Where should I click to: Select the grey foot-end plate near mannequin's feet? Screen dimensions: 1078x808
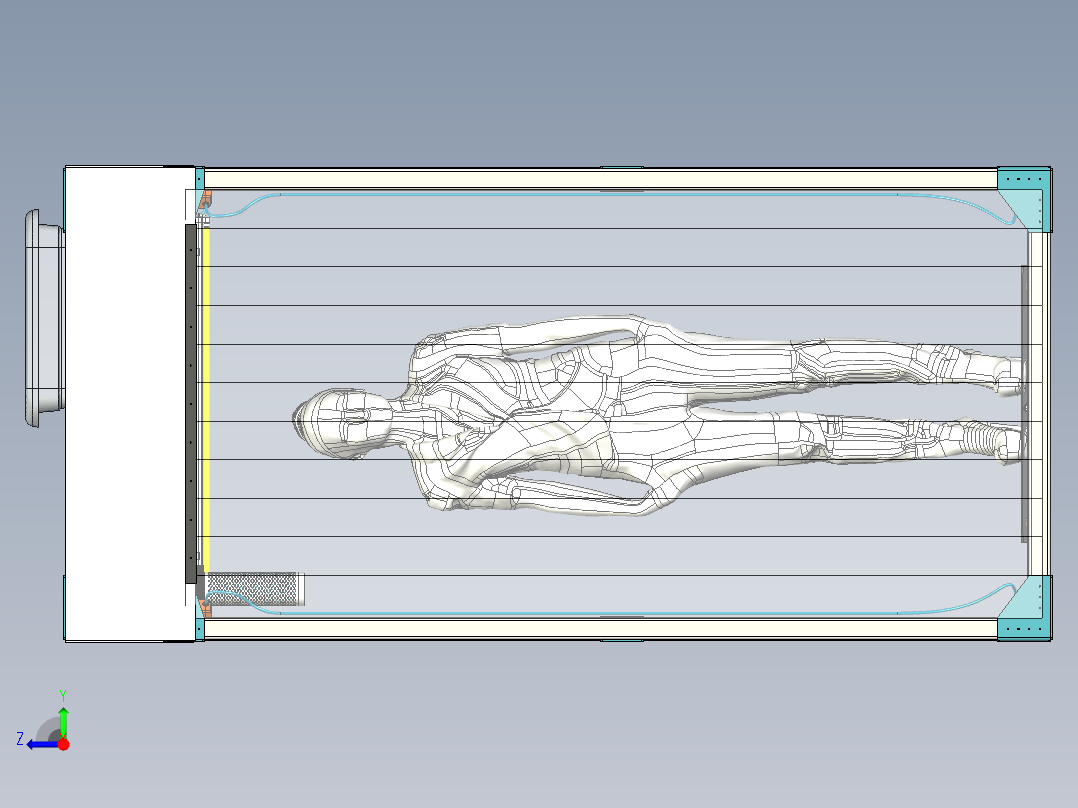coord(1024,404)
